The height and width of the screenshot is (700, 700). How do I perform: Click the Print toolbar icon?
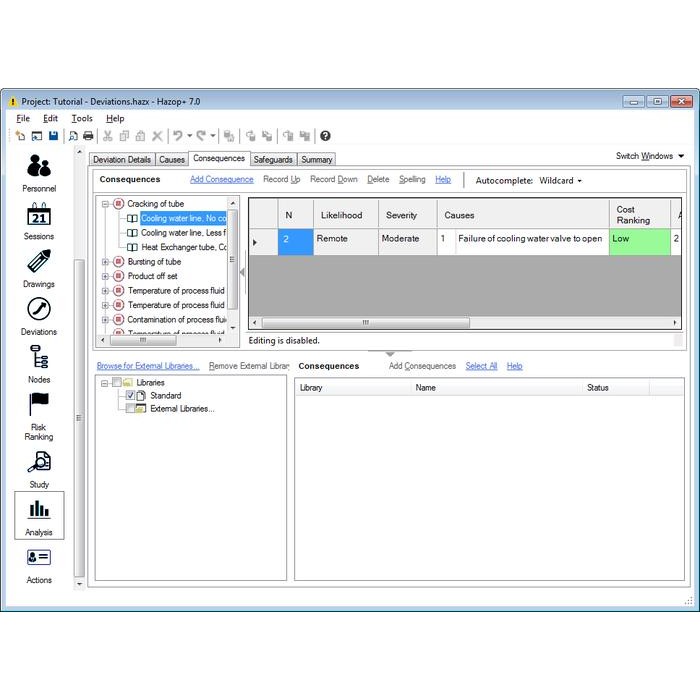[88, 136]
